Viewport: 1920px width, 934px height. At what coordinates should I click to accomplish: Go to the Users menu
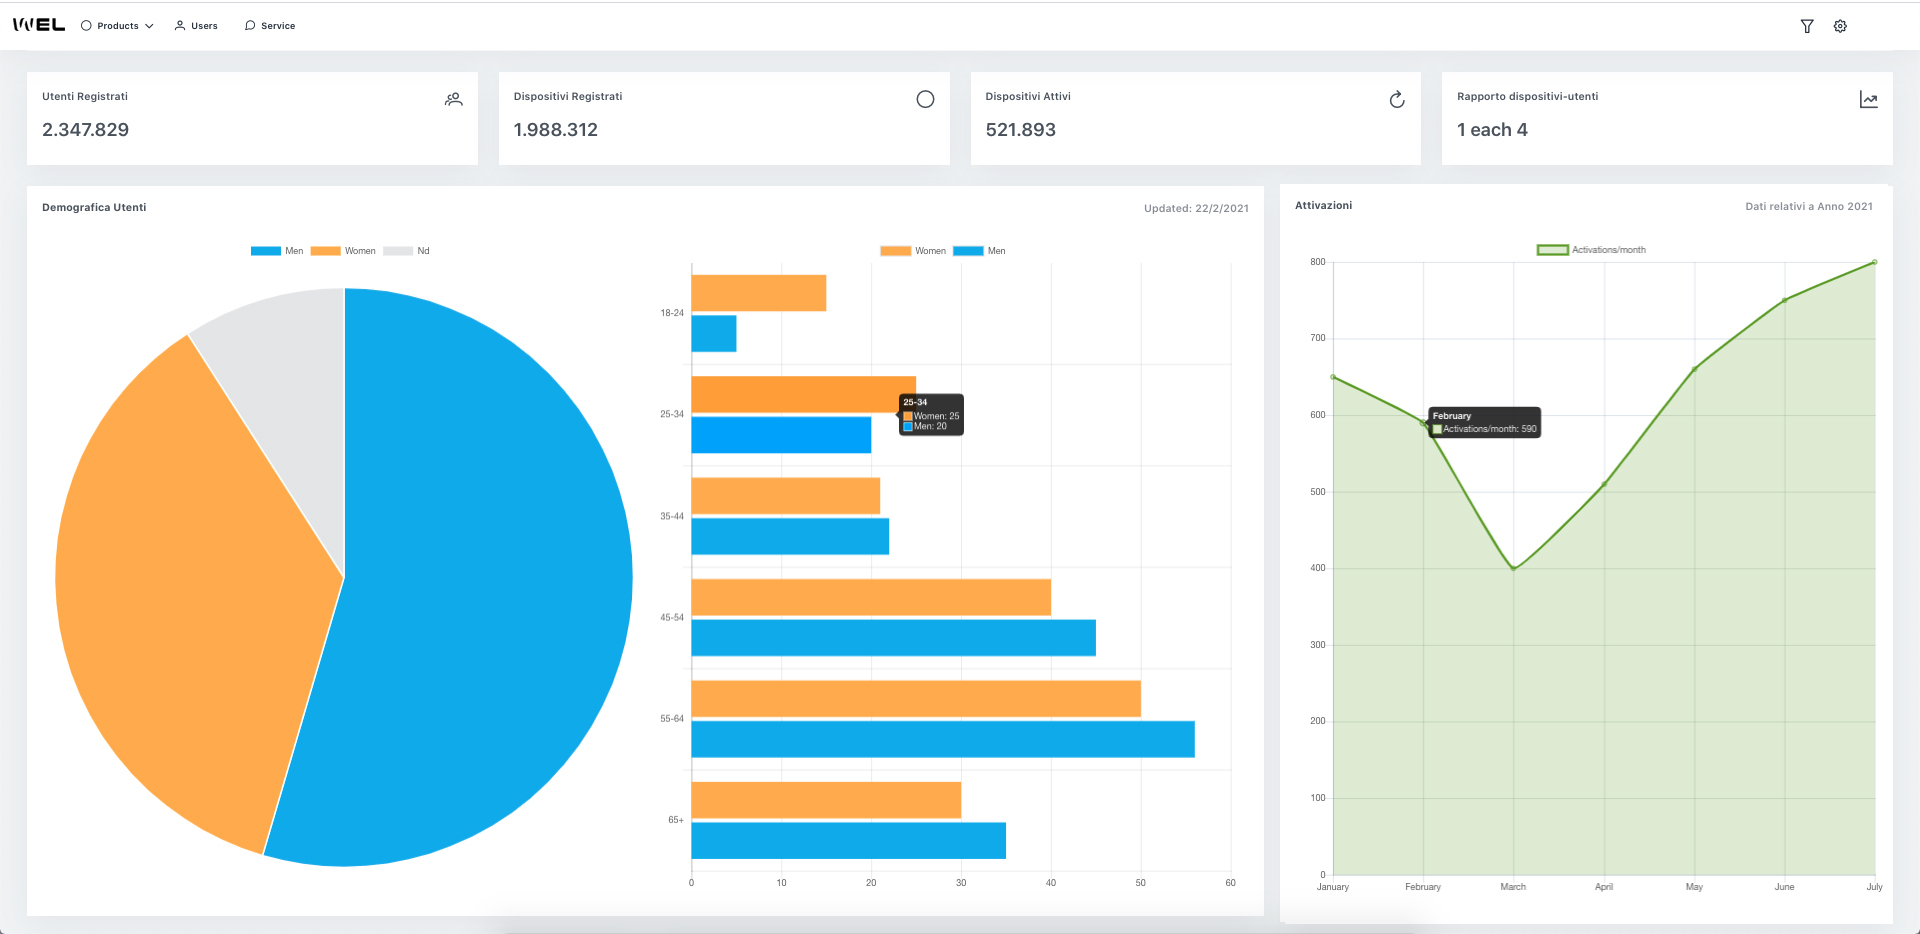196,26
